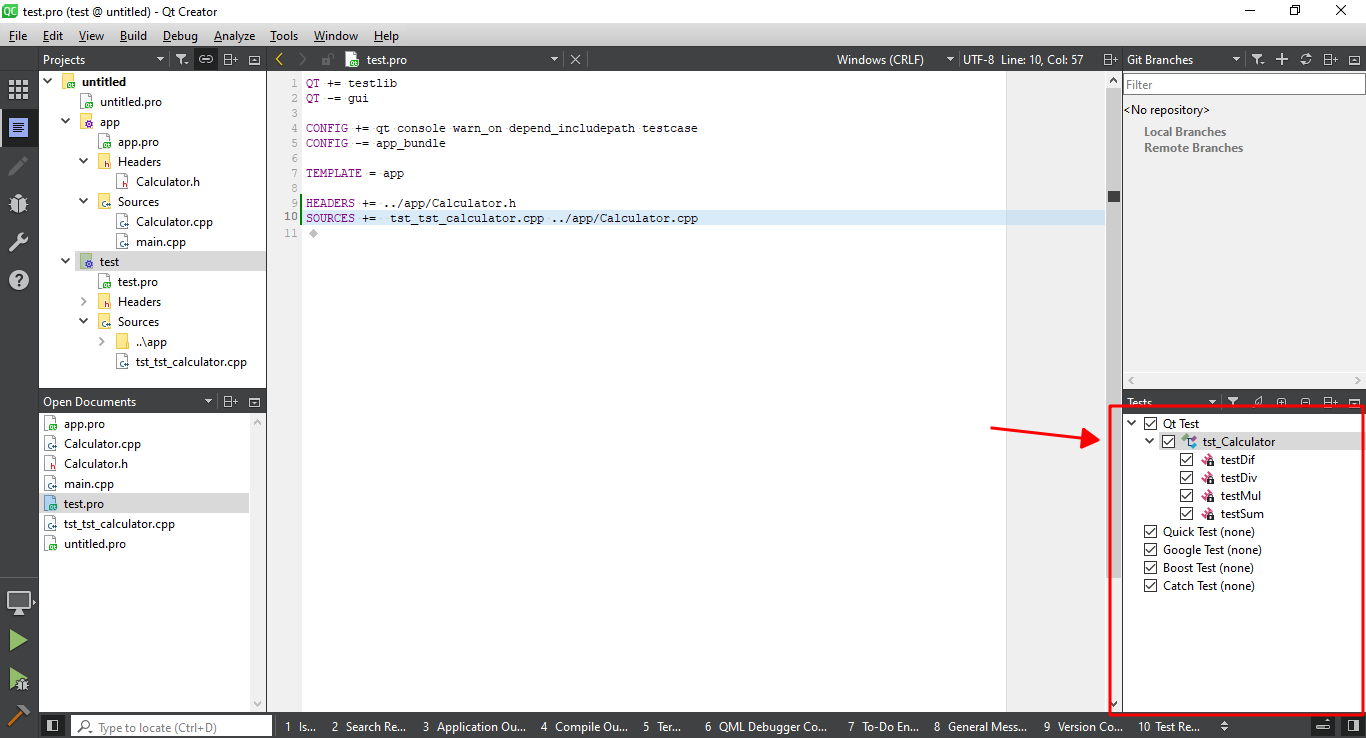1366x738 pixels.
Task: Switch to Debug mode bug icon
Action: click(18, 204)
